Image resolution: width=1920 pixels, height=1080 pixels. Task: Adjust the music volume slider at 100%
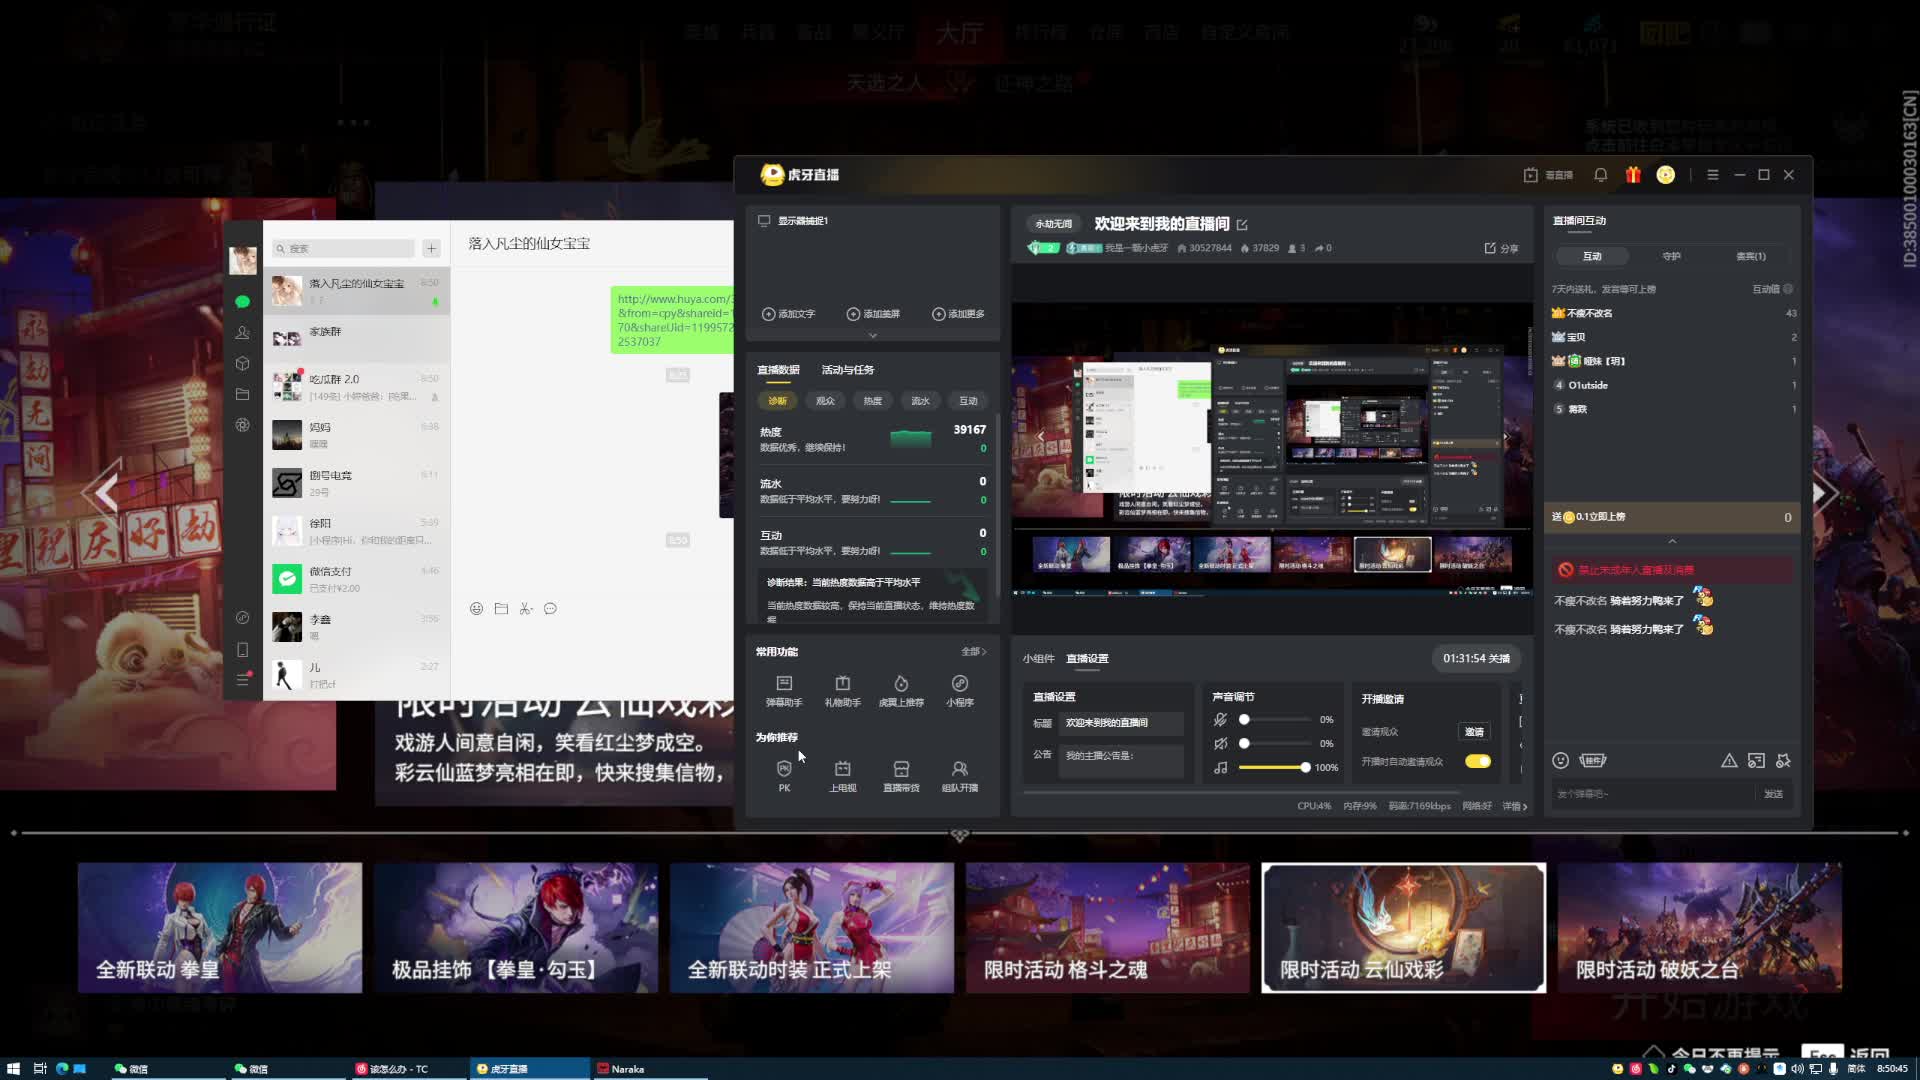pos(1305,768)
